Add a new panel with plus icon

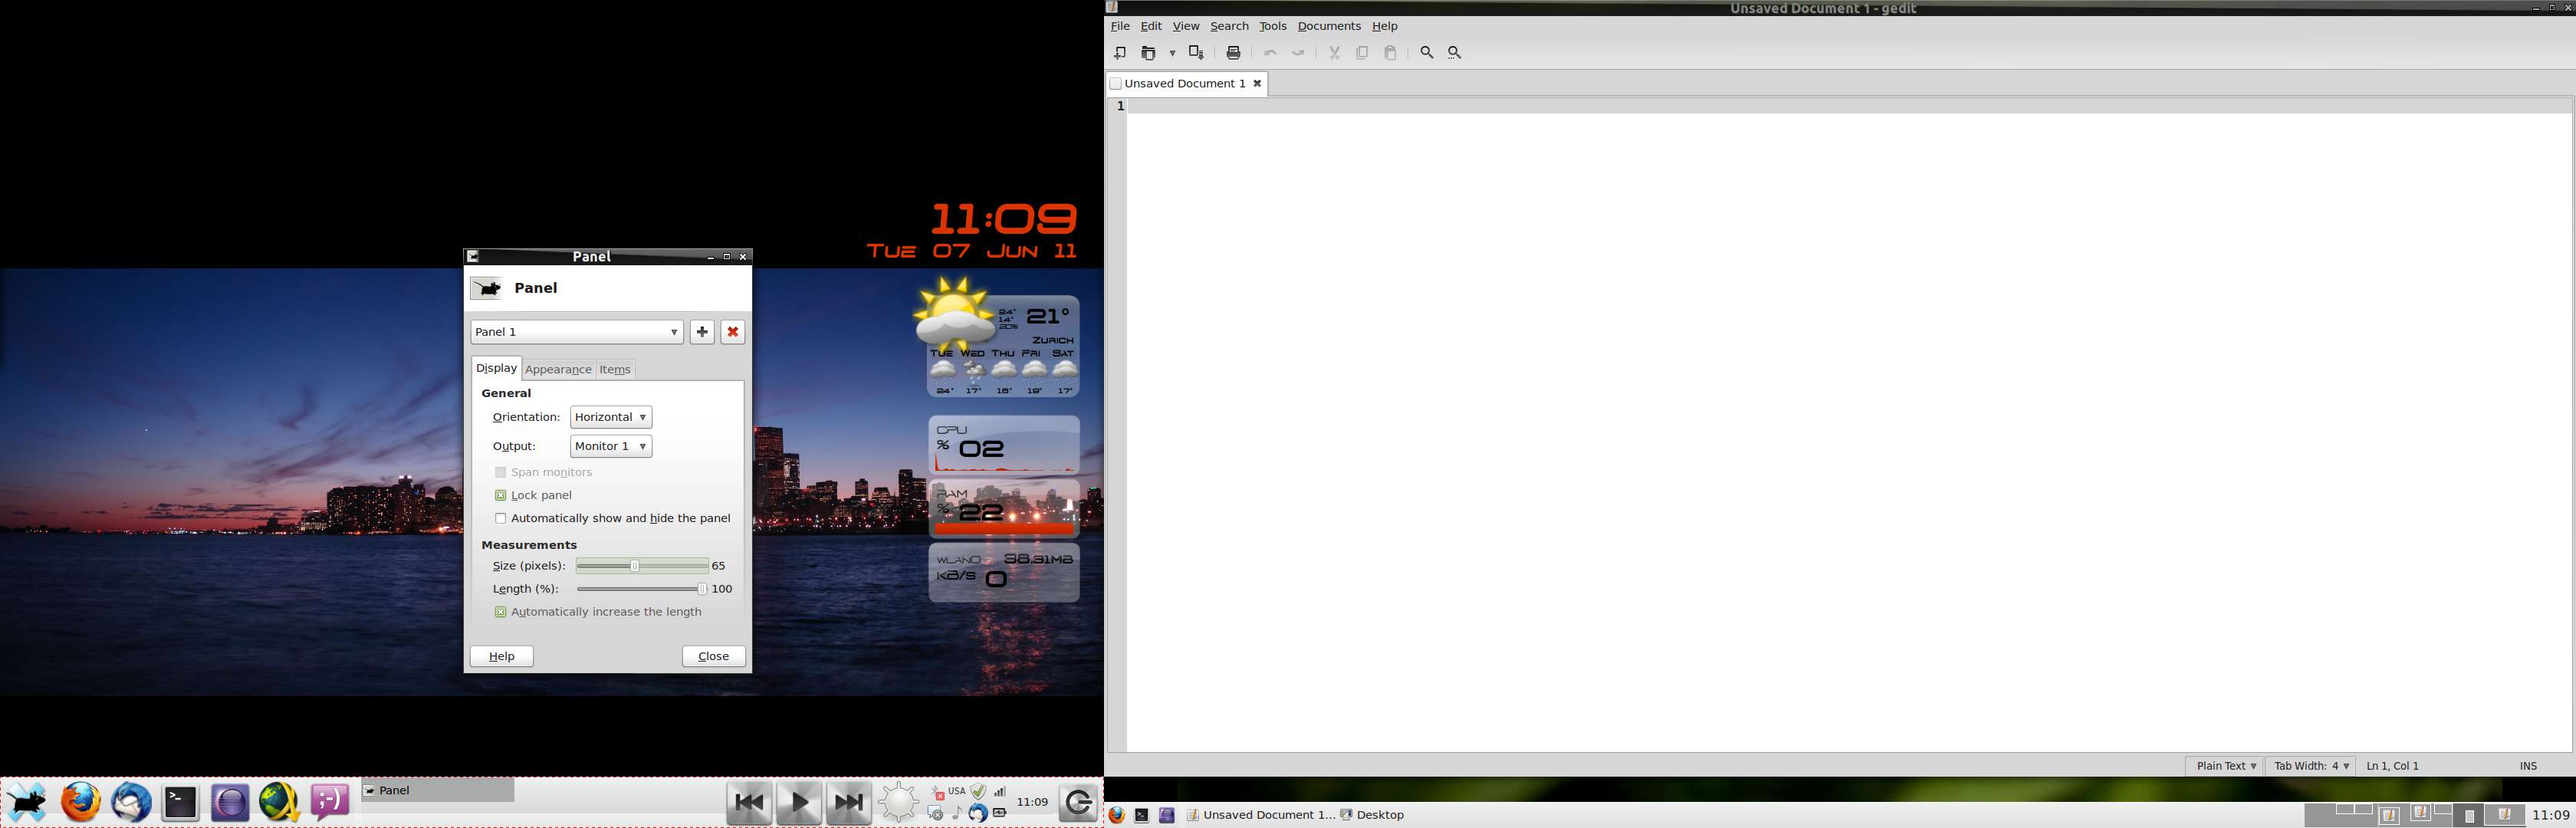[x=702, y=332]
